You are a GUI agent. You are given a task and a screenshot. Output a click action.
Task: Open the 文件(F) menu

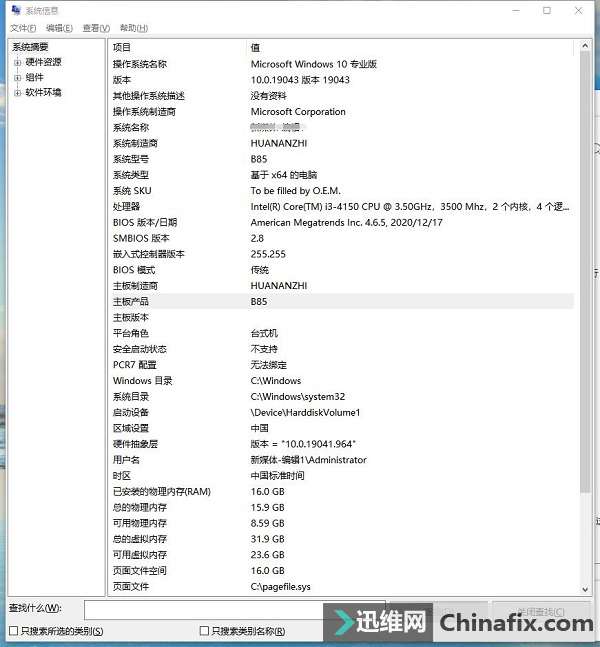coord(23,28)
